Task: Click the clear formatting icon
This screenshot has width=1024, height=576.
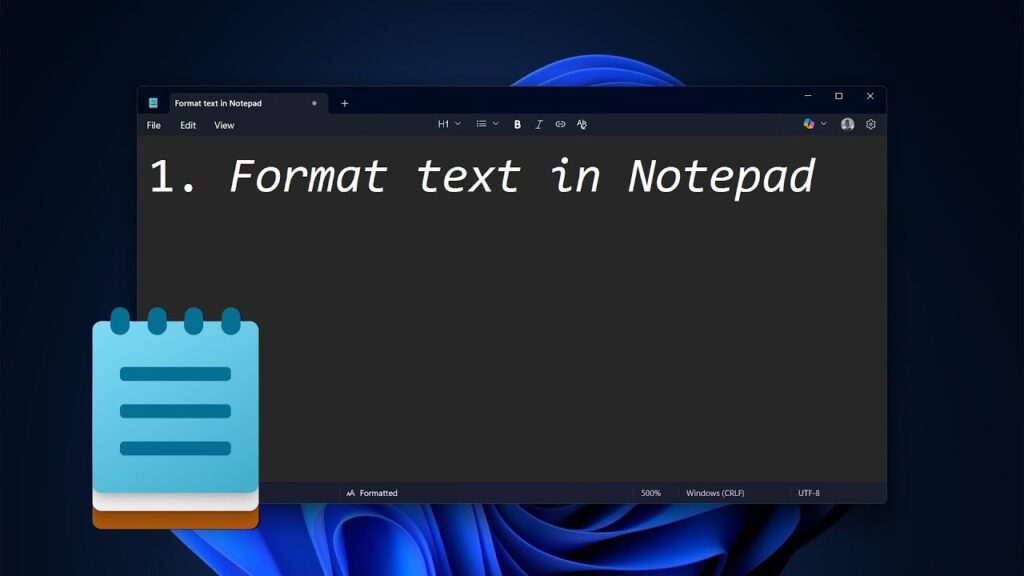Action: point(582,124)
